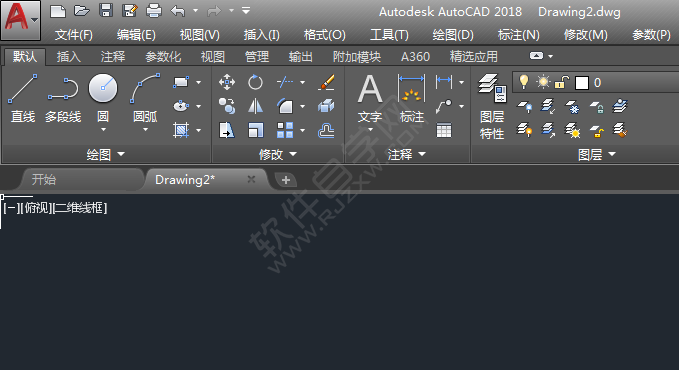679x370 pixels.
Task: Open the File (文件) menu
Action: point(74,35)
